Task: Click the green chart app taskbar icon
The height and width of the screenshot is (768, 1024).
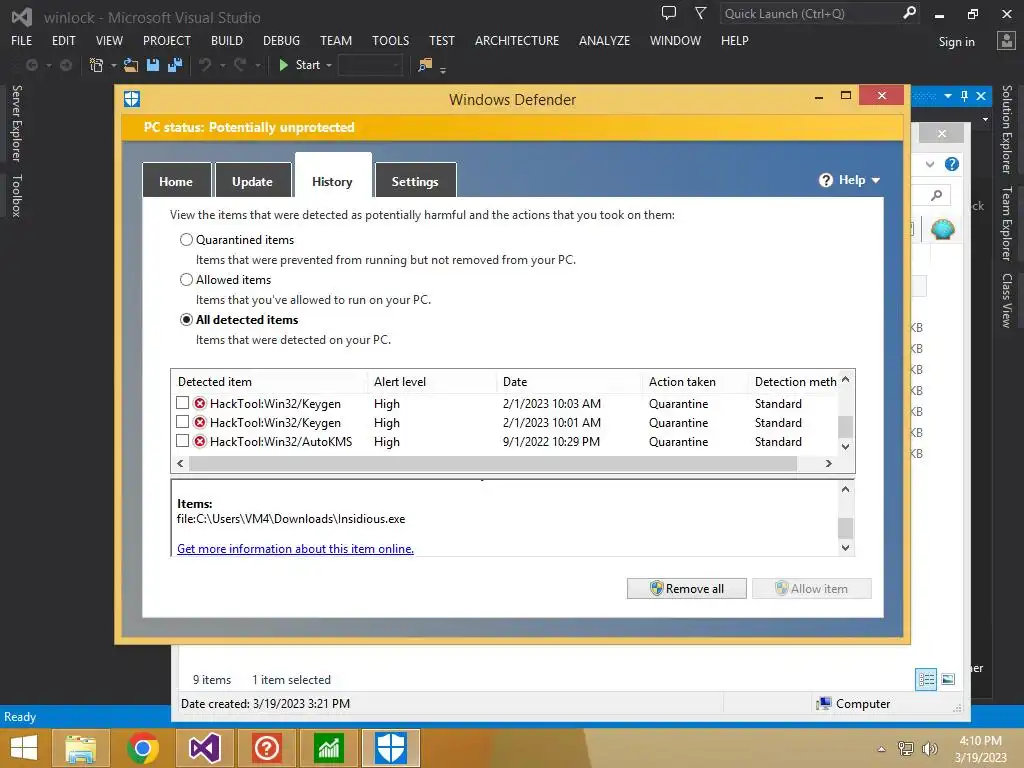Action: point(328,748)
